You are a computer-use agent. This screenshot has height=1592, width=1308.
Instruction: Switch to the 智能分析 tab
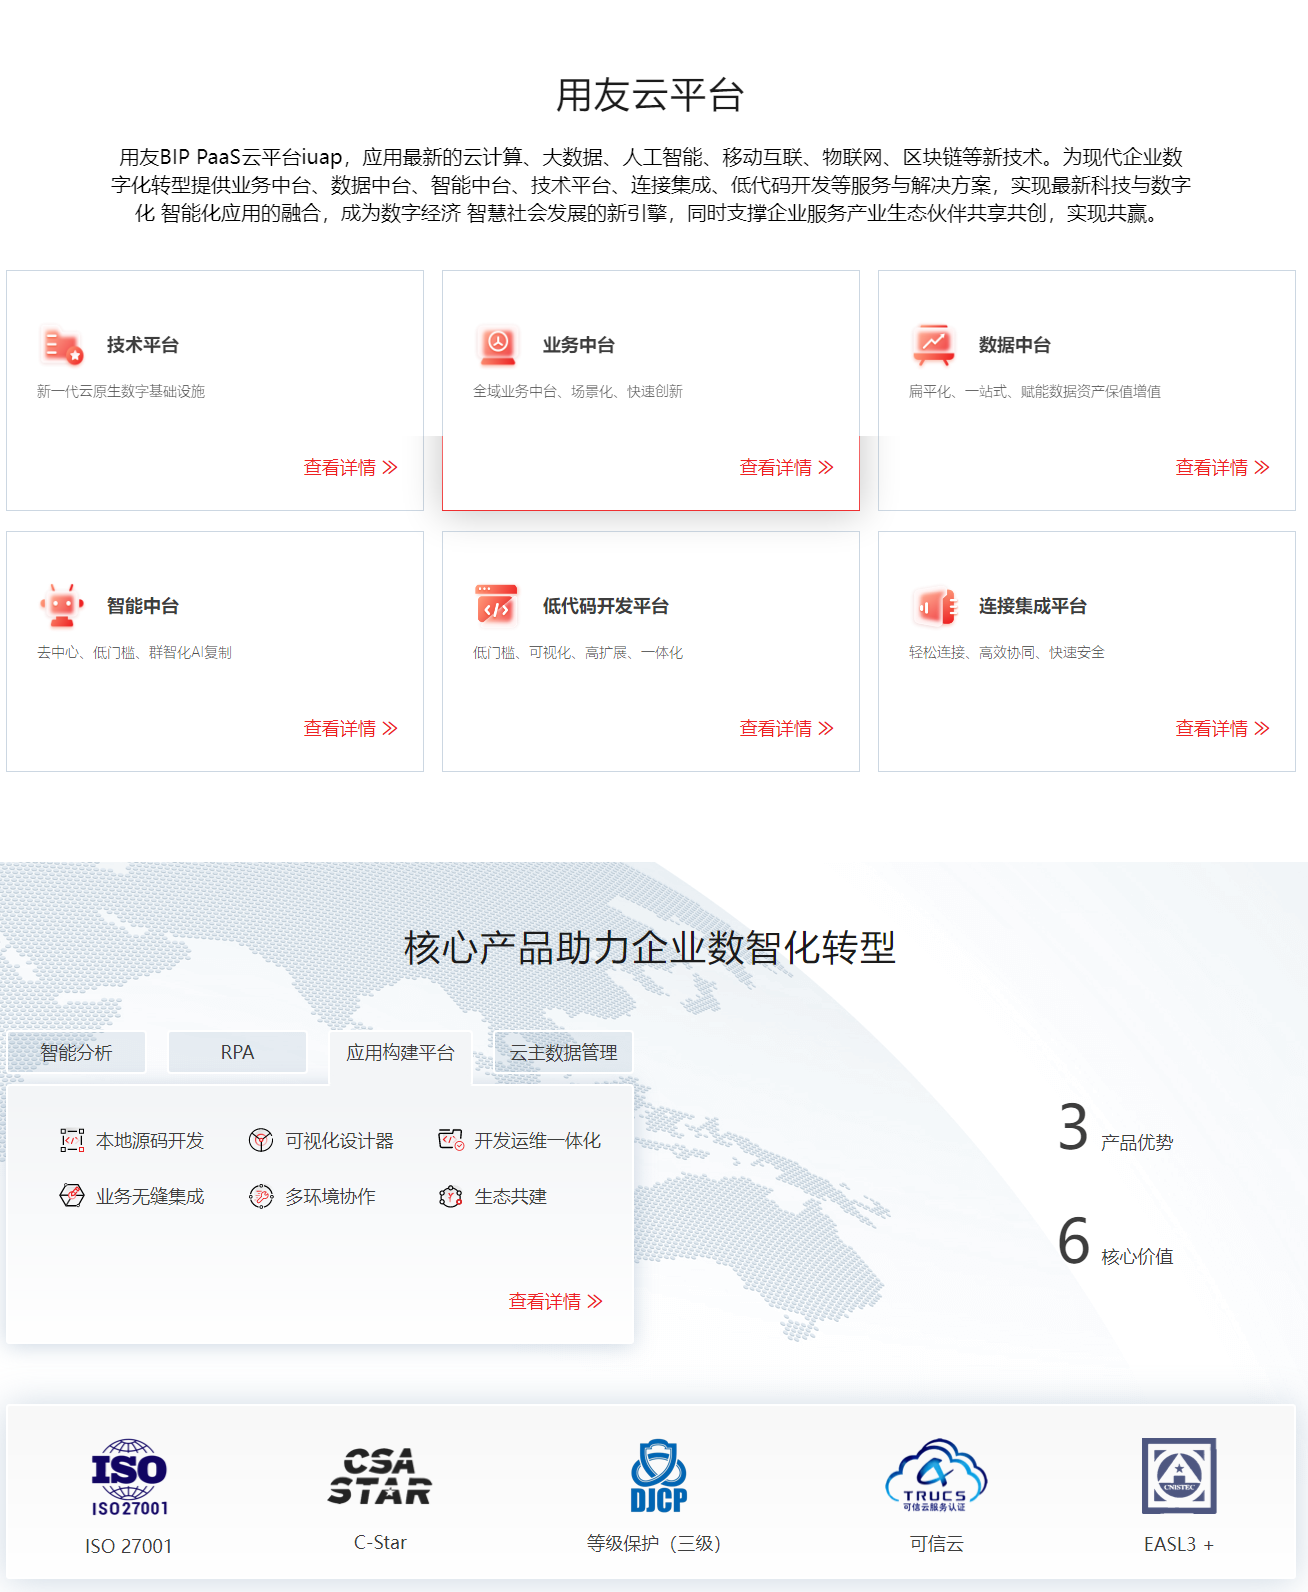[76, 1052]
